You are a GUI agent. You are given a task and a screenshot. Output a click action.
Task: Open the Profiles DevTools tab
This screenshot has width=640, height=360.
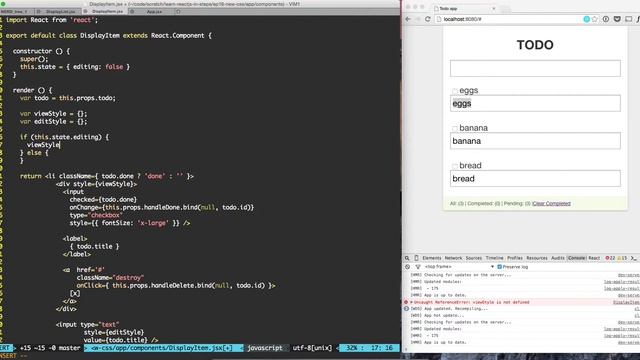(x=515, y=258)
